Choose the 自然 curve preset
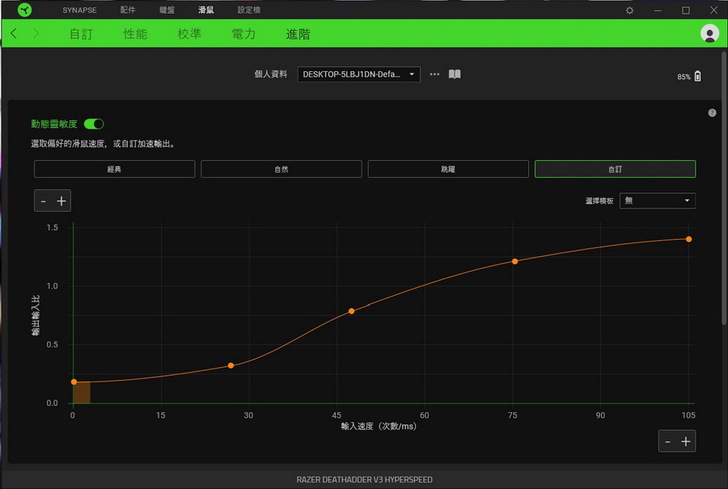Screen dimensions: 728x489 pos(281,169)
